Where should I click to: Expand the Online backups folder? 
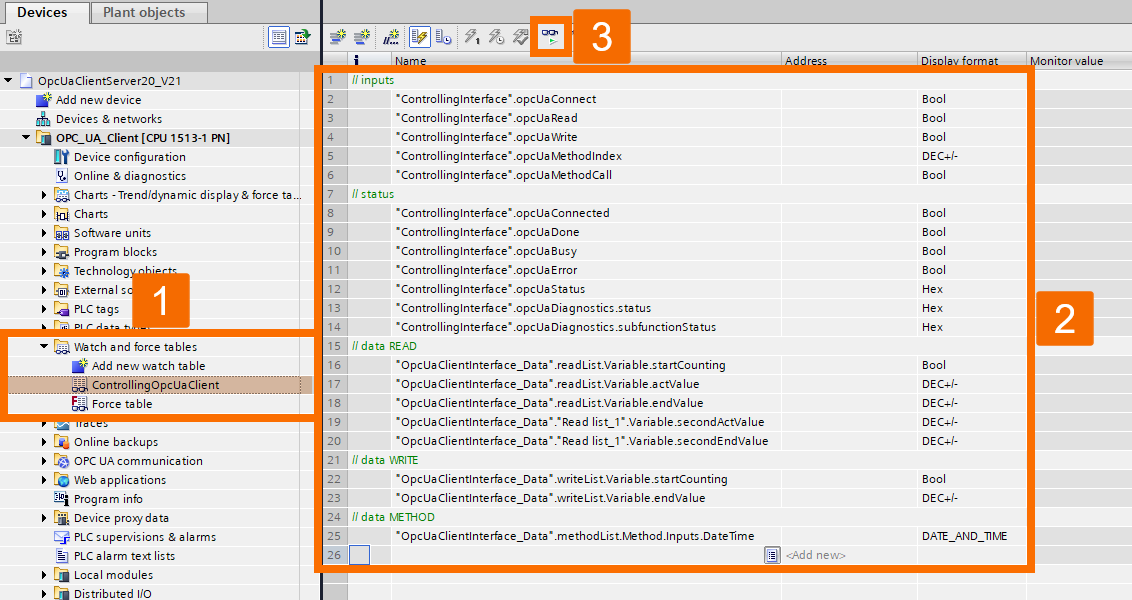click(x=44, y=442)
